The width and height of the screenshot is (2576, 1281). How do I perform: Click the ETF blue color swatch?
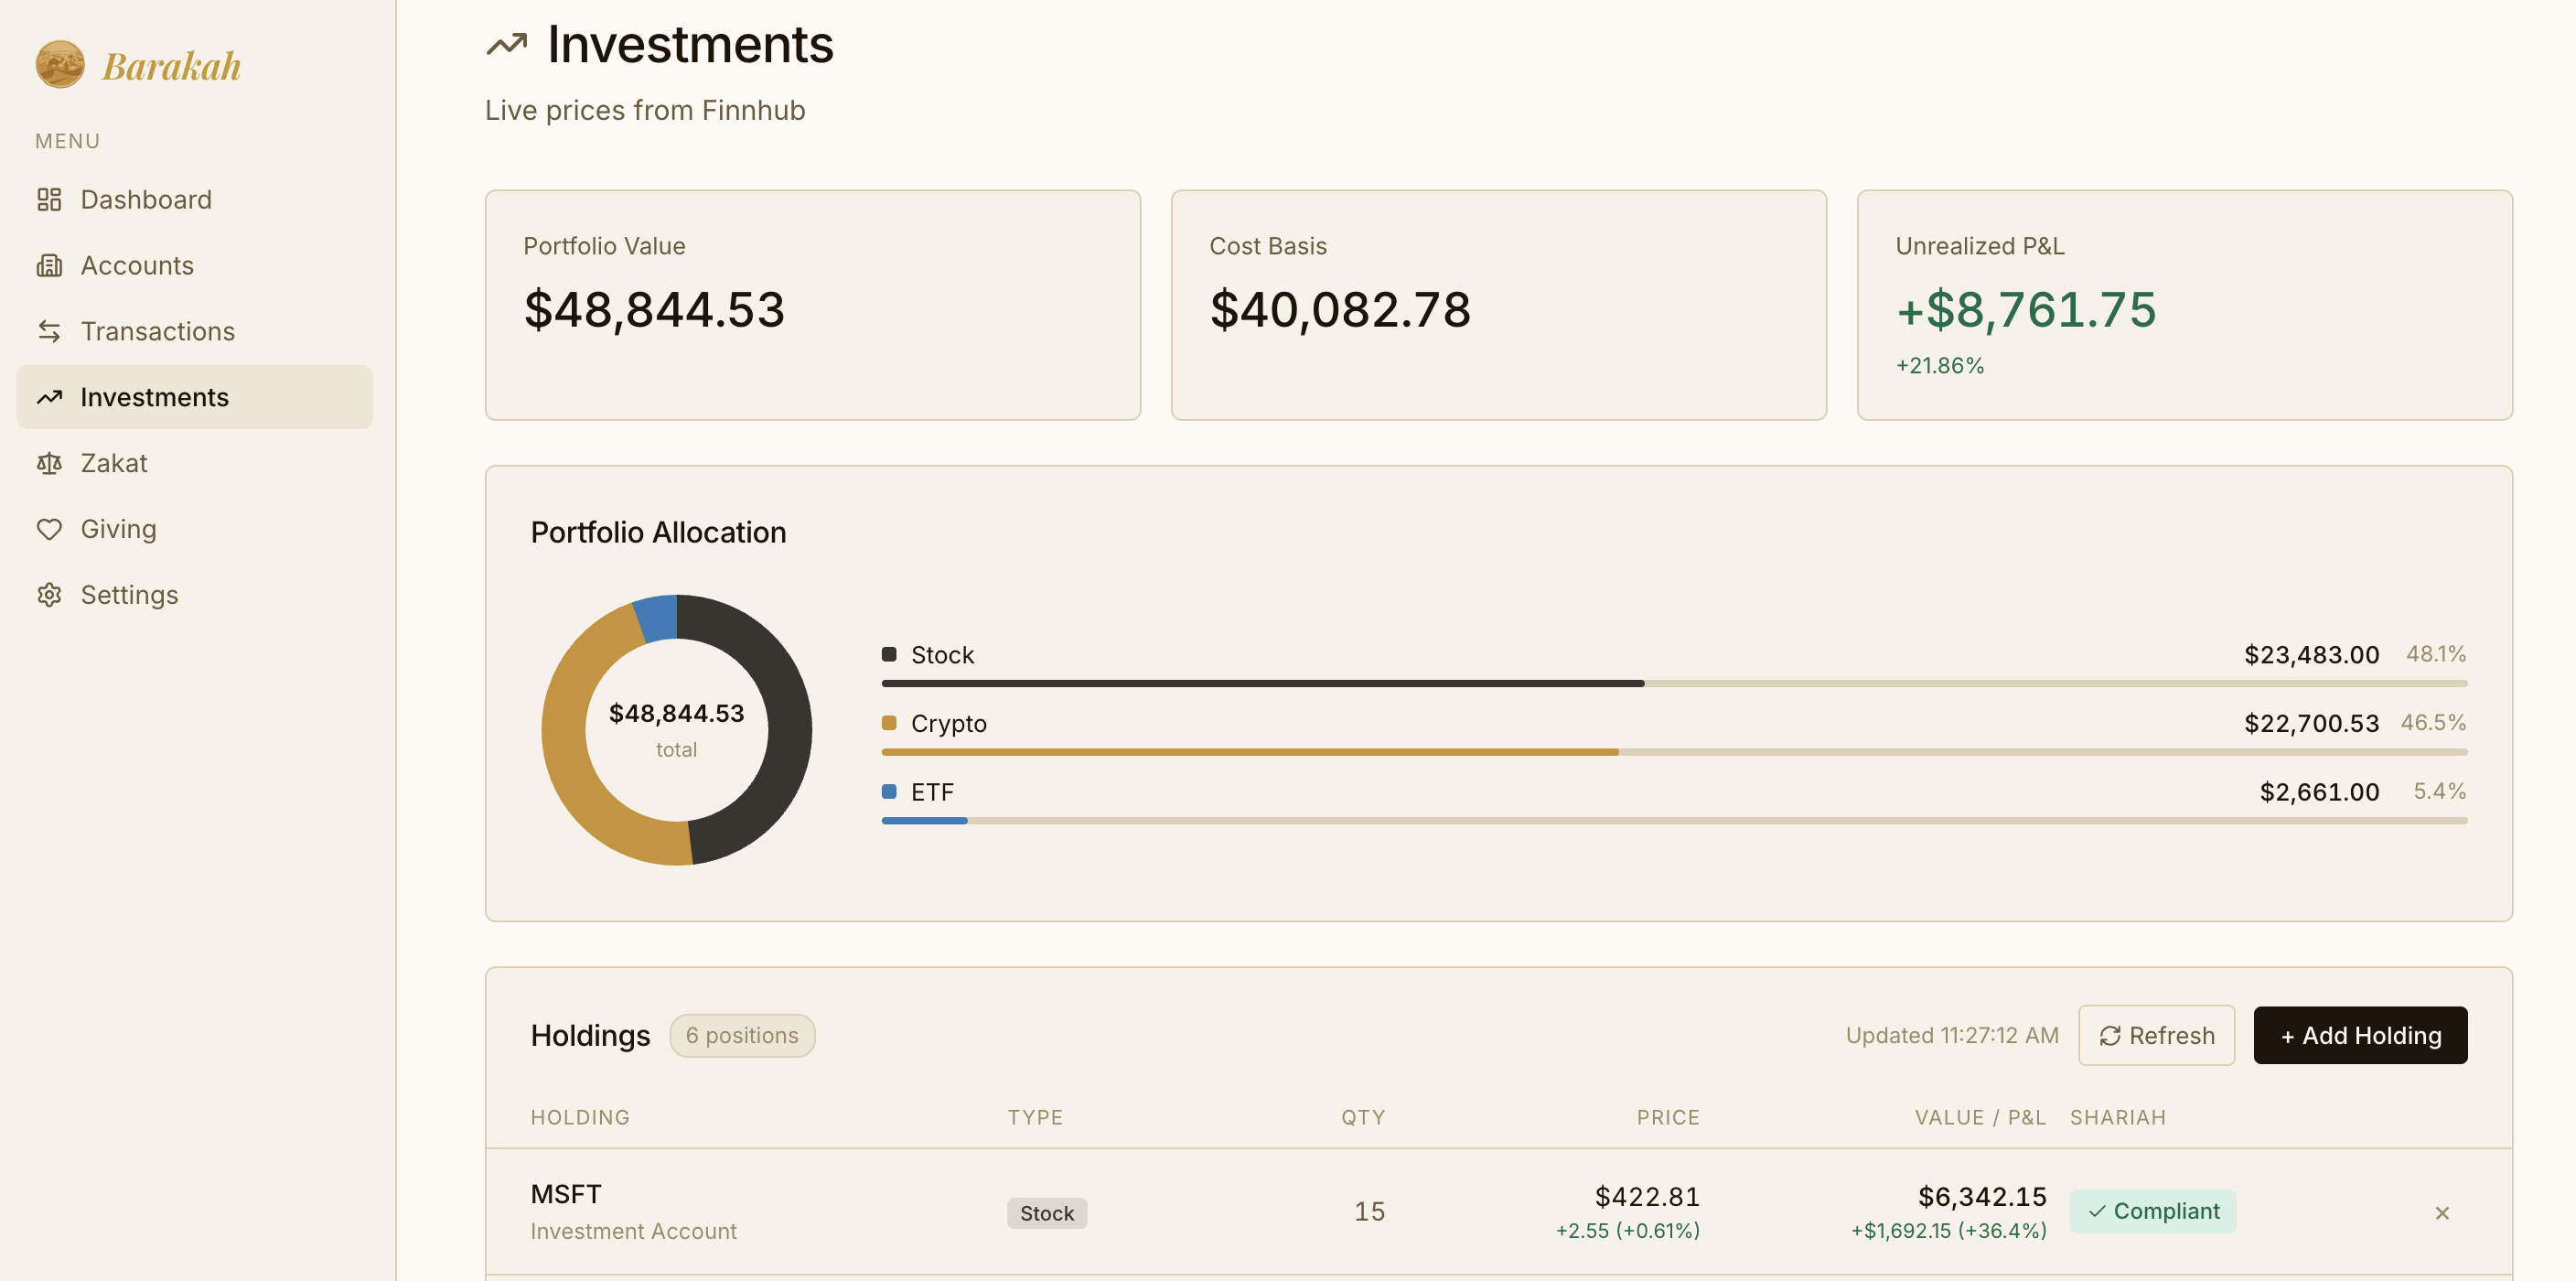[x=888, y=791]
